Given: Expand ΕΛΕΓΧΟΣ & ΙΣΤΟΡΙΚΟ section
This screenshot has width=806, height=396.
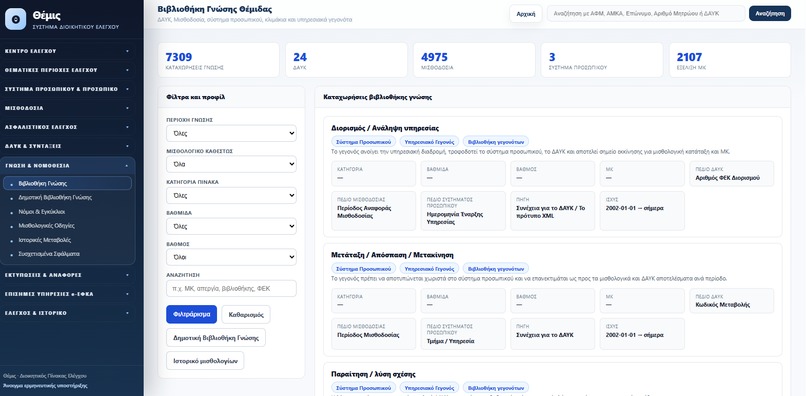Looking at the screenshot, I should tap(67, 313).
